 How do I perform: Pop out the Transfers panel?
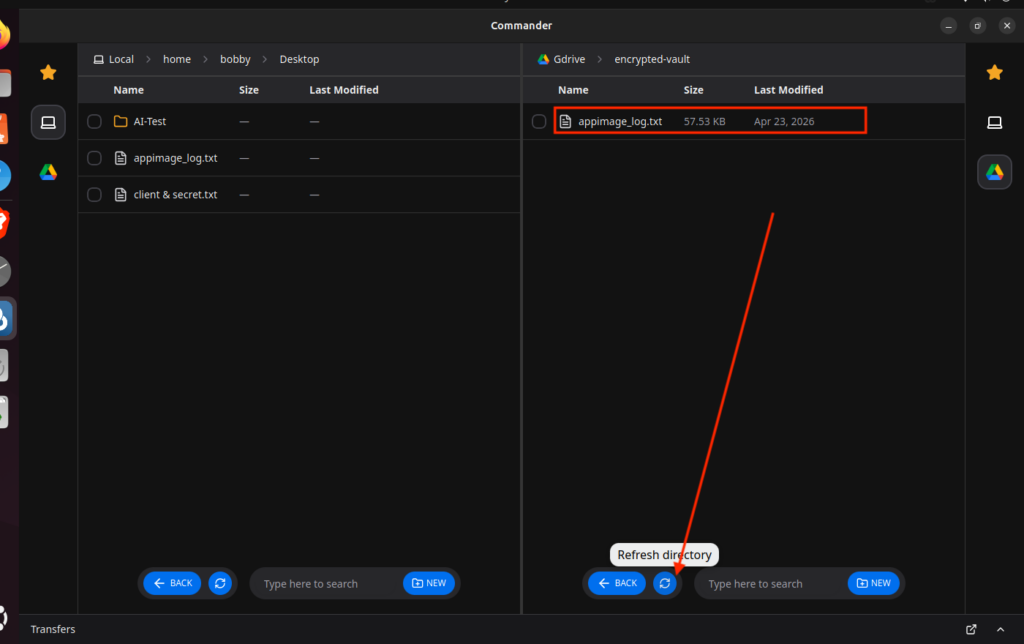point(971,629)
